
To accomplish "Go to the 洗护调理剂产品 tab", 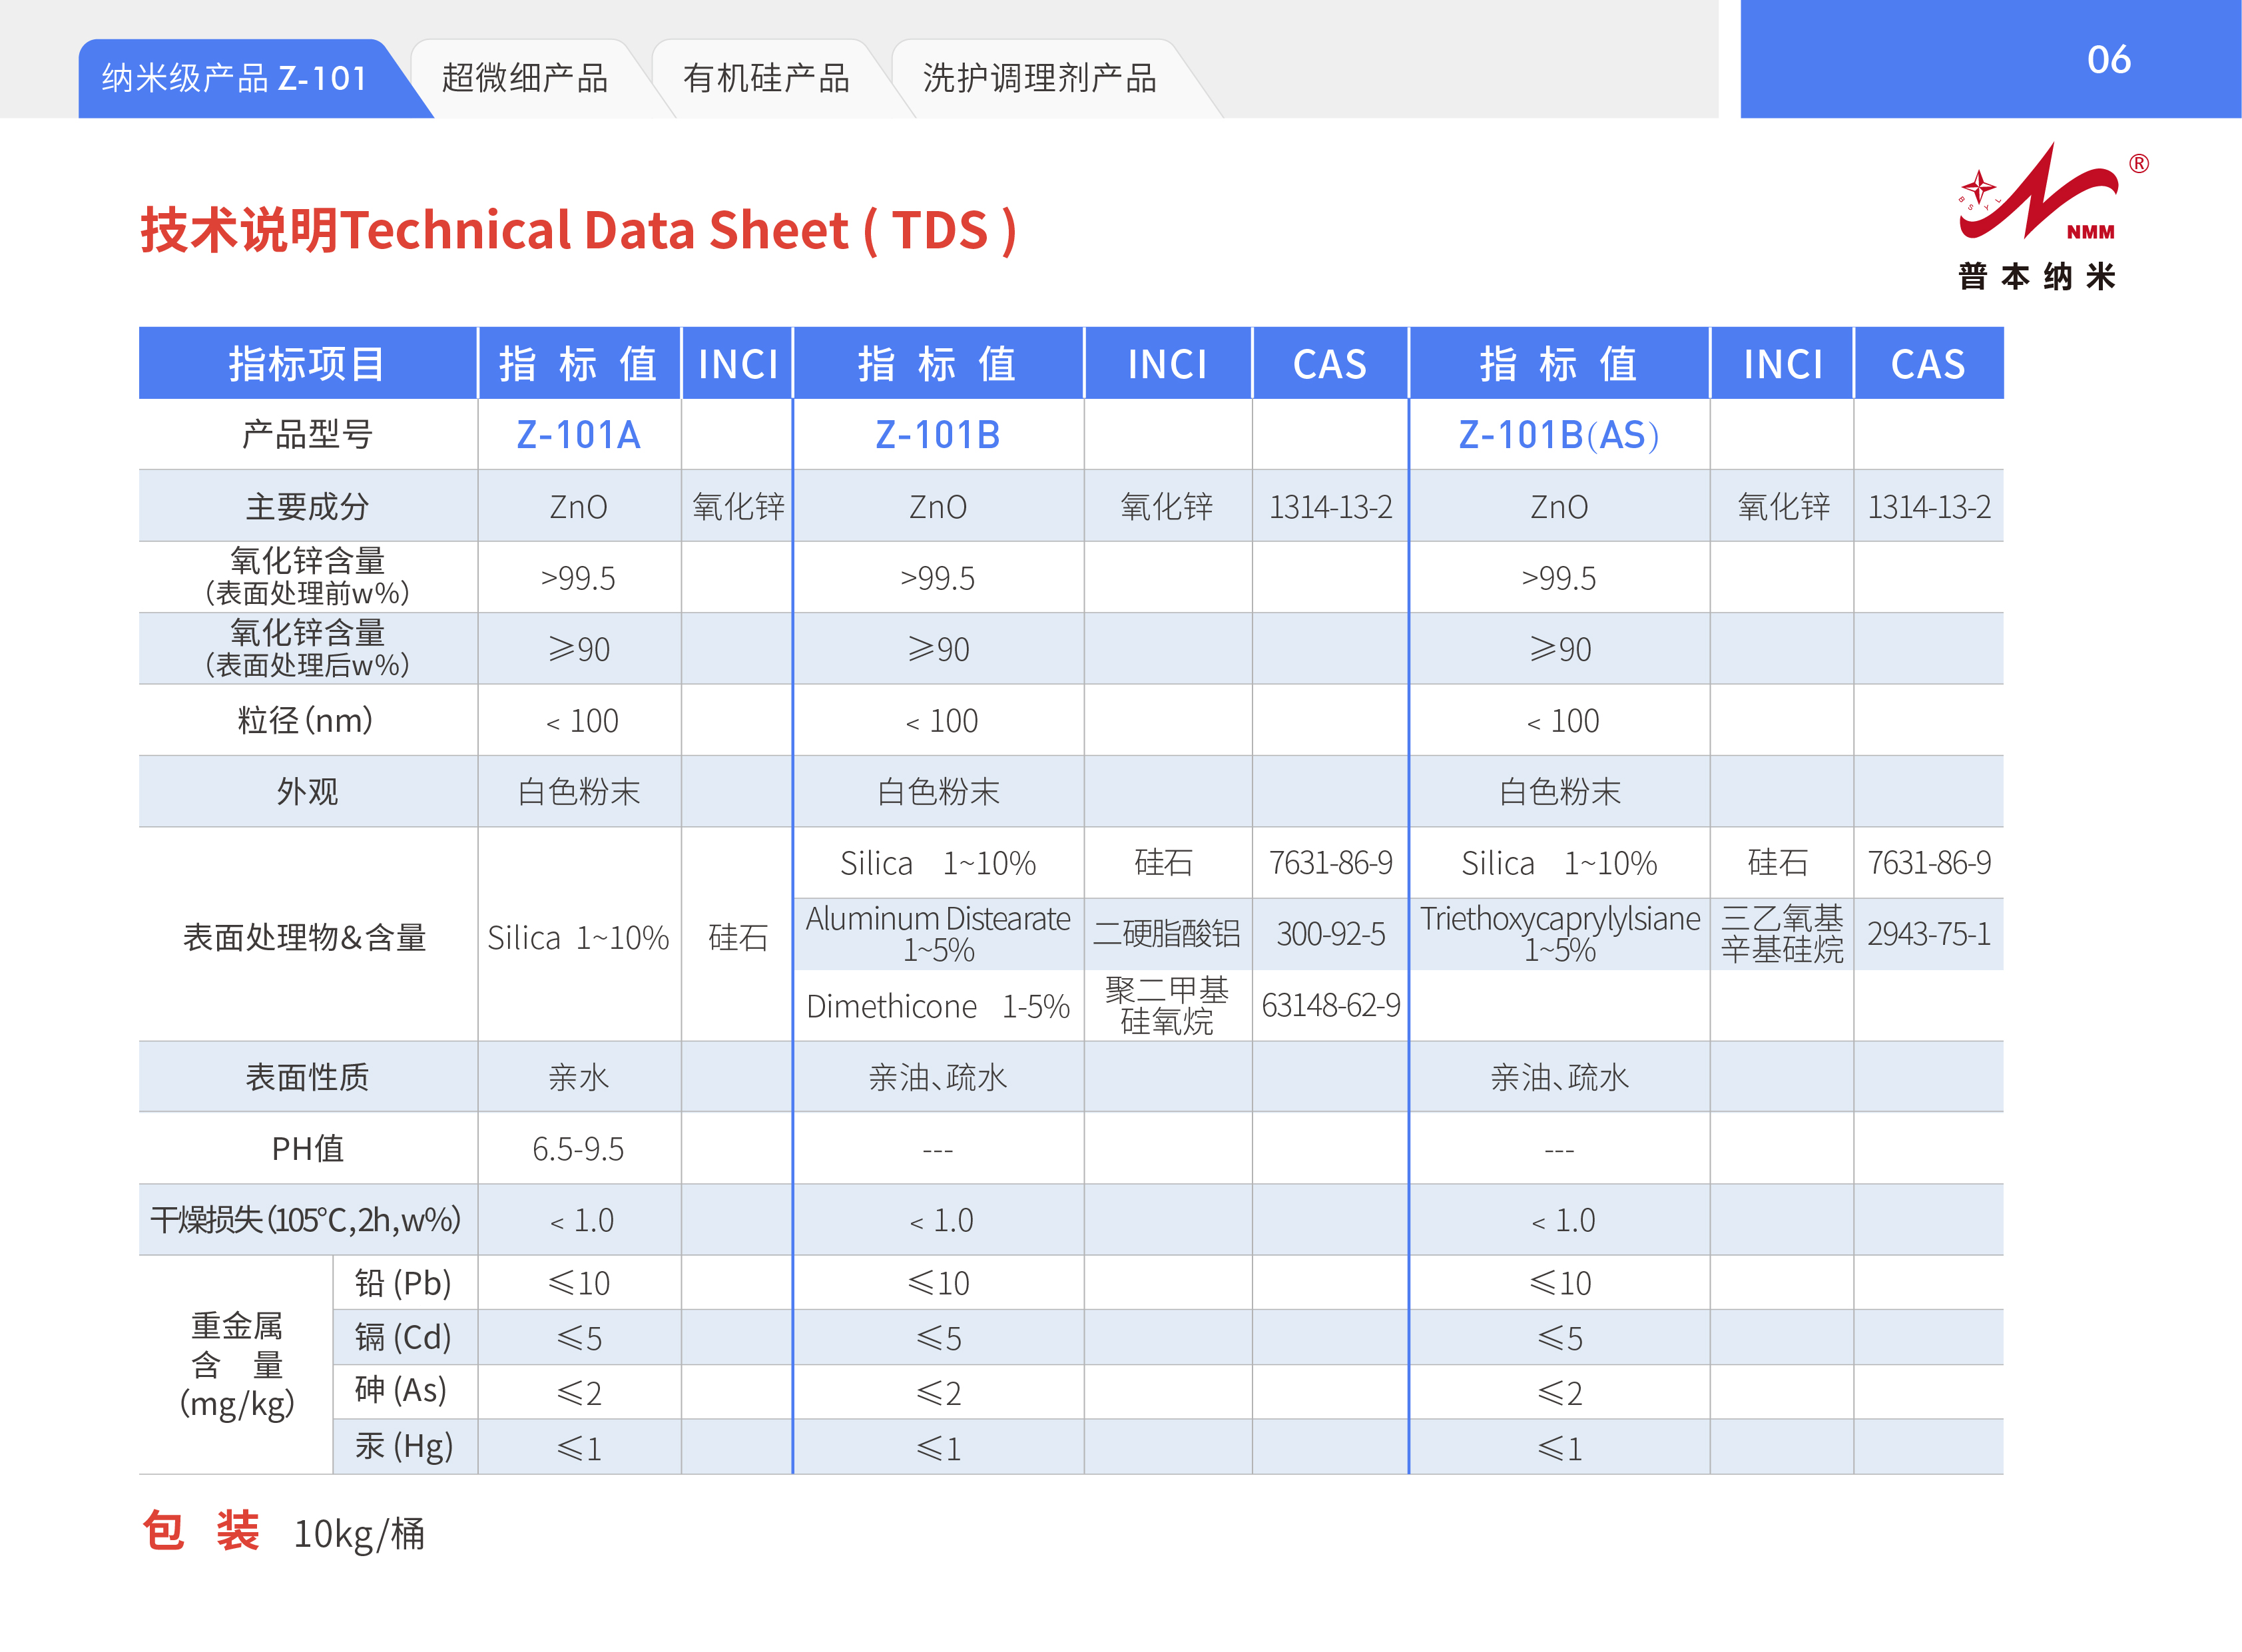I will click(x=1039, y=79).
